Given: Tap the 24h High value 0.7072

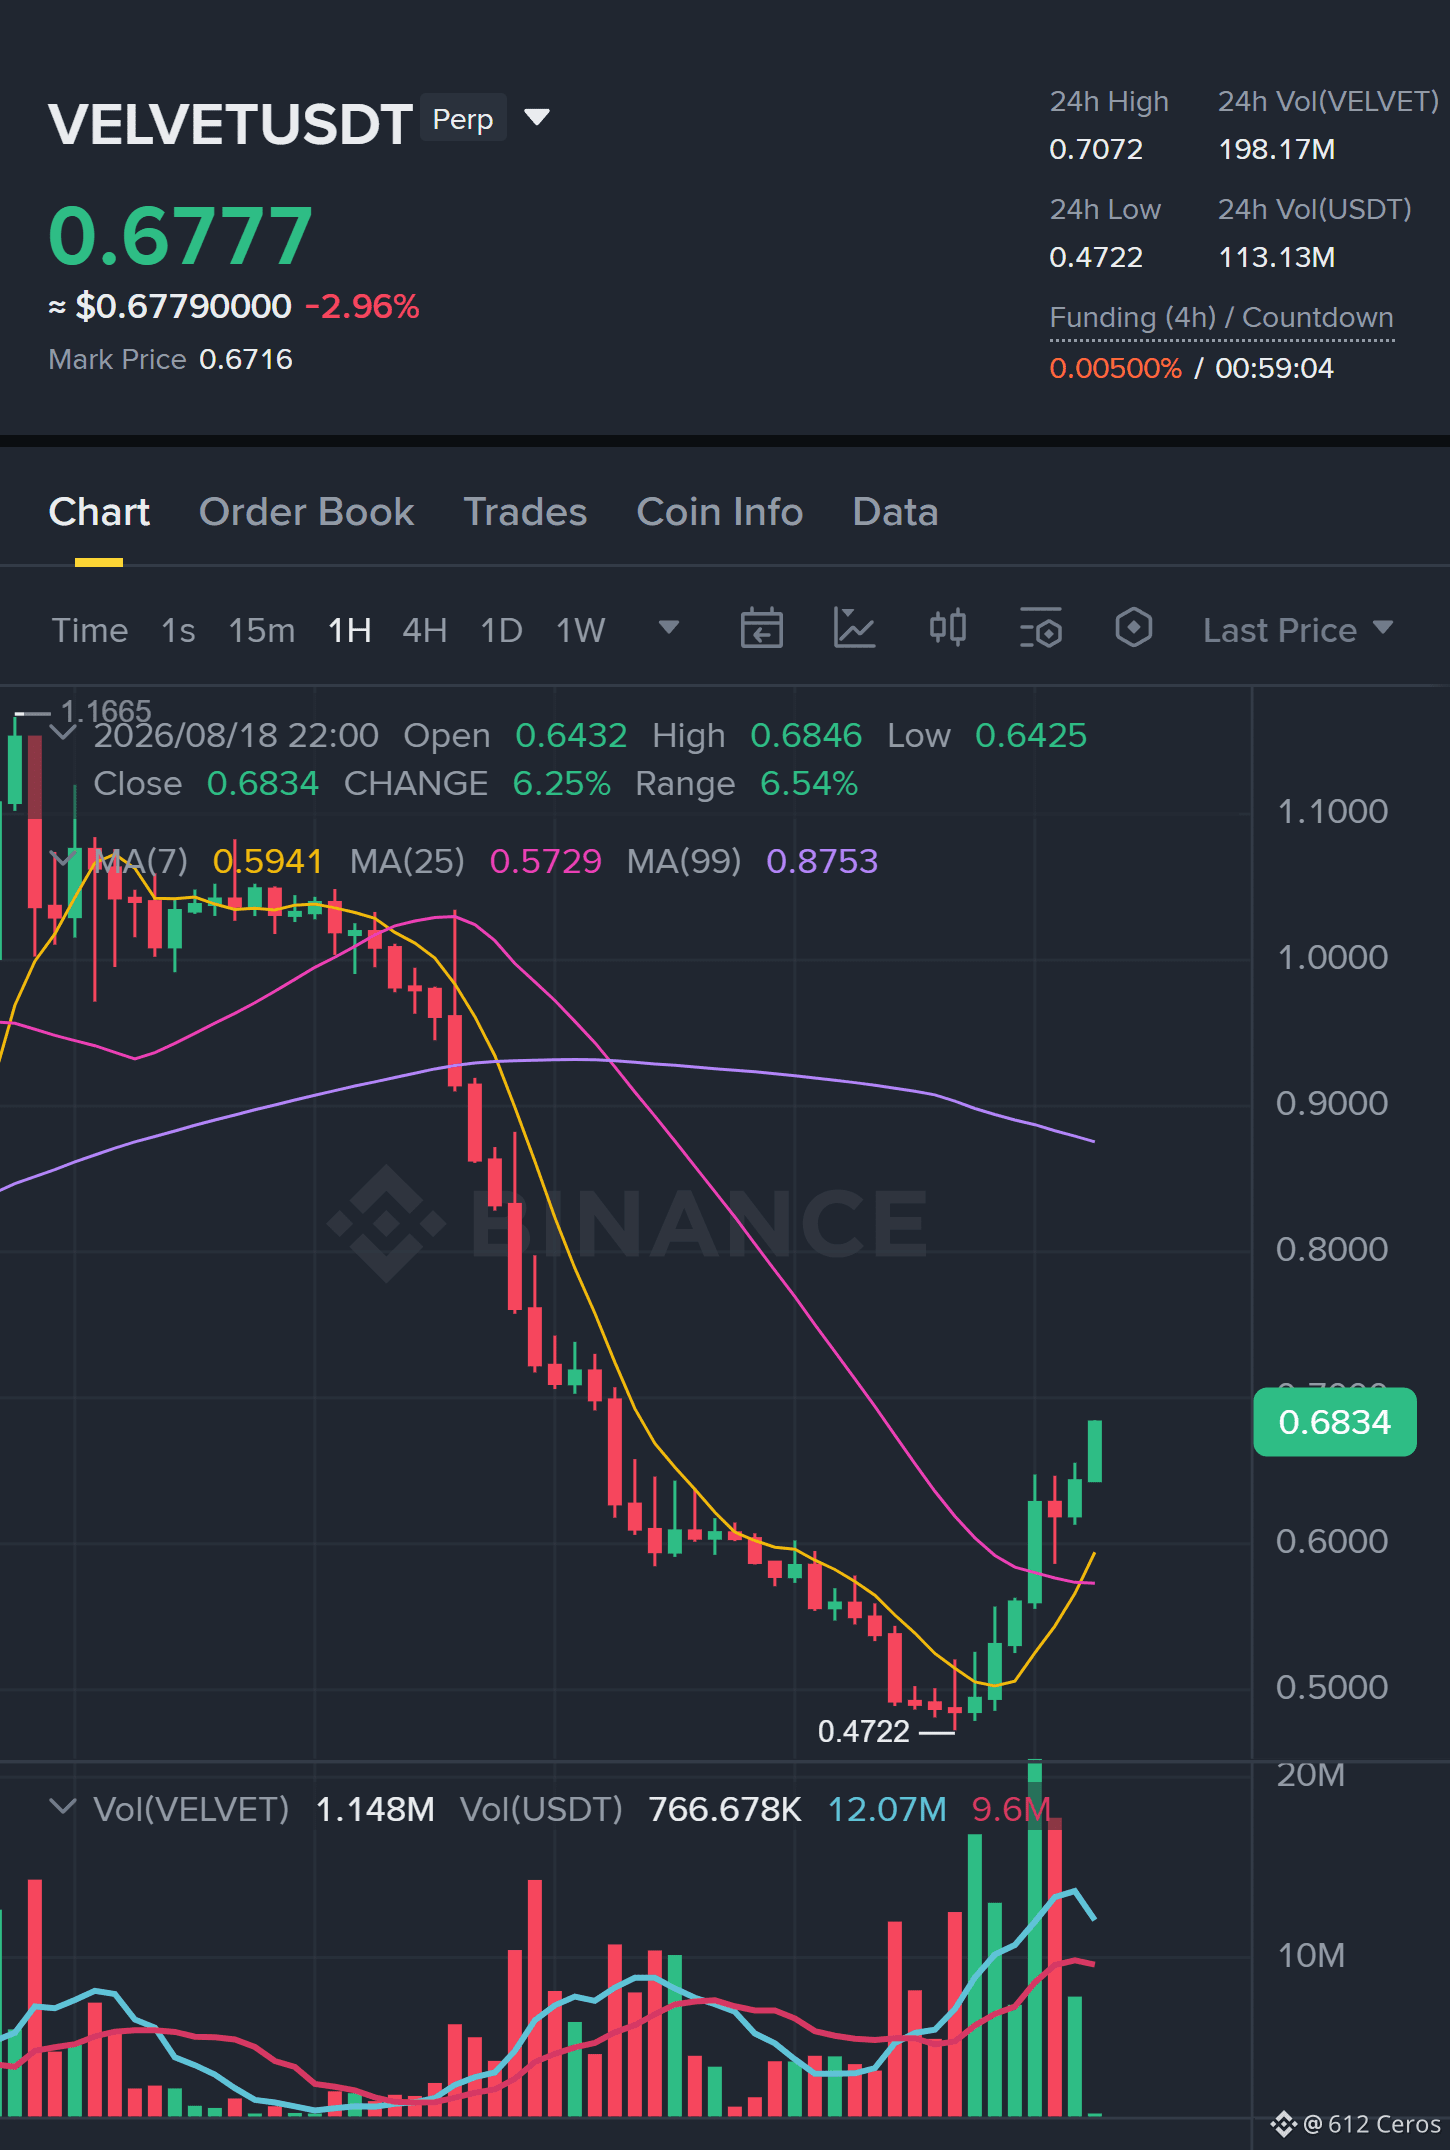Looking at the screenshot, I should pyautogui.click(x=1096, y=149).
